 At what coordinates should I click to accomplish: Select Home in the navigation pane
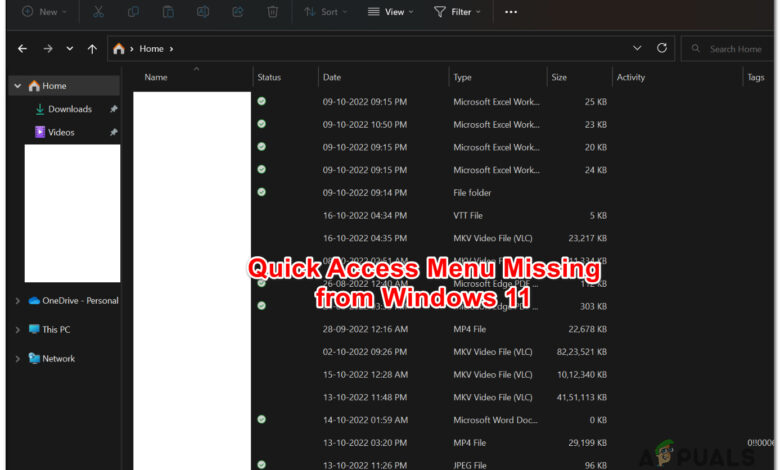(65, 86)
